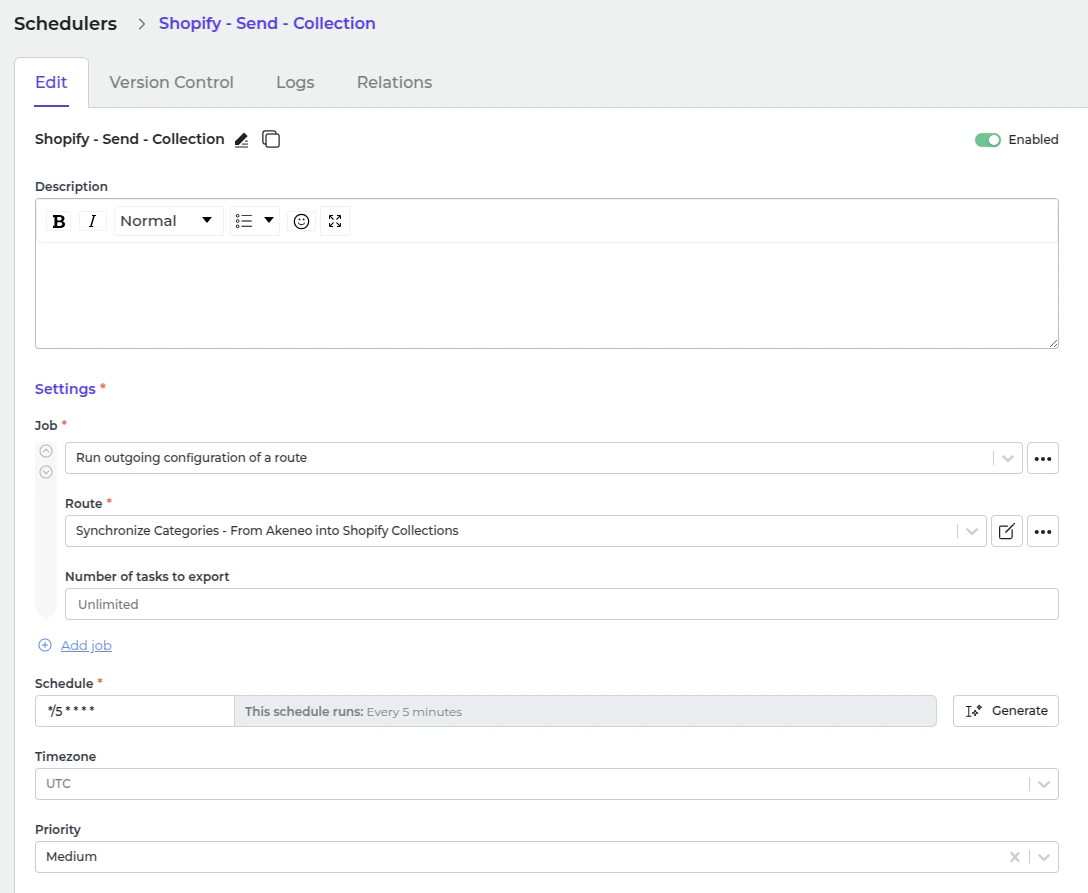Open the emoji picker in description toolbar
Screen dimensions: 1088x893
tap(301, 221)
